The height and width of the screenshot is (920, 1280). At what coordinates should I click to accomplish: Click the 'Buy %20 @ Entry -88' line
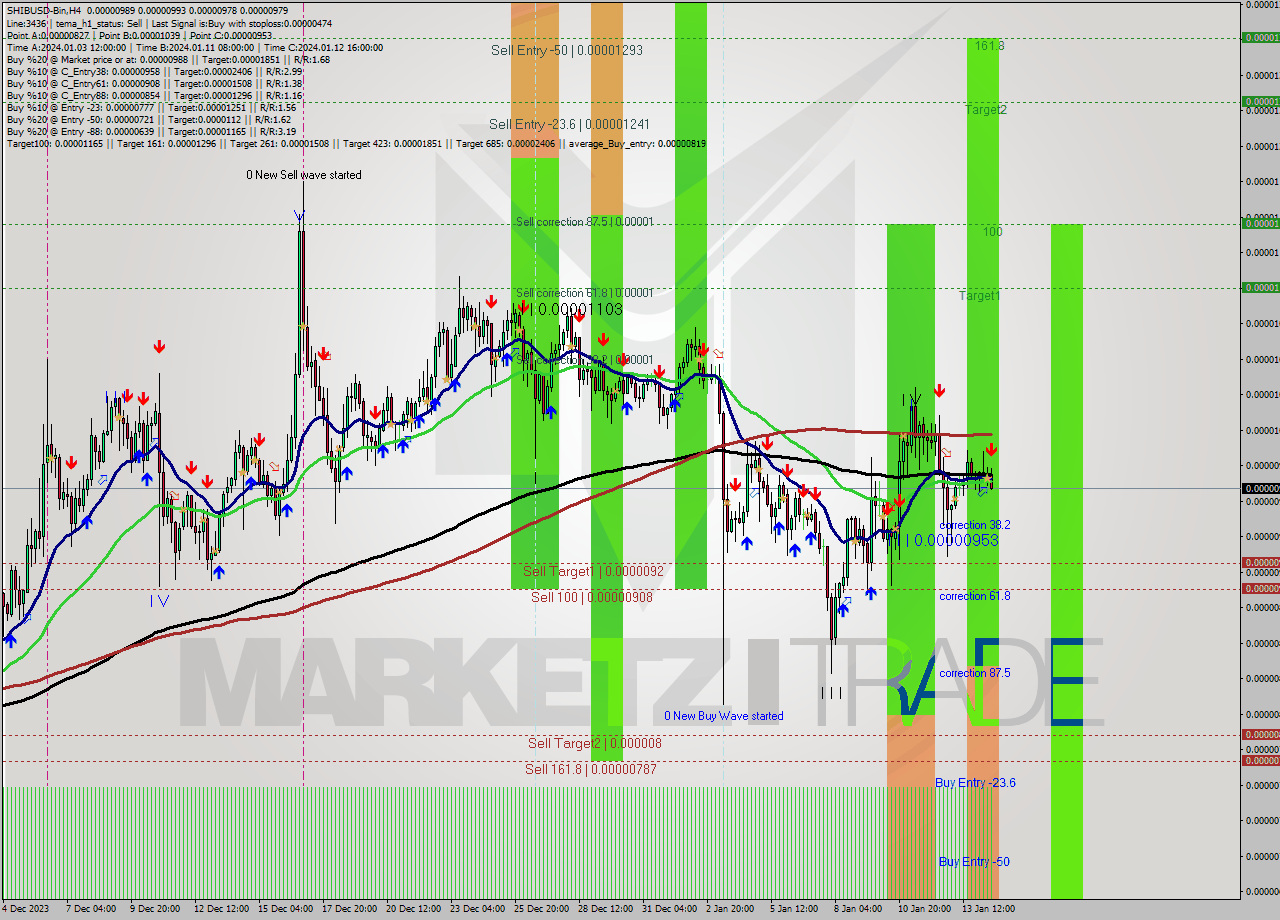151,131
